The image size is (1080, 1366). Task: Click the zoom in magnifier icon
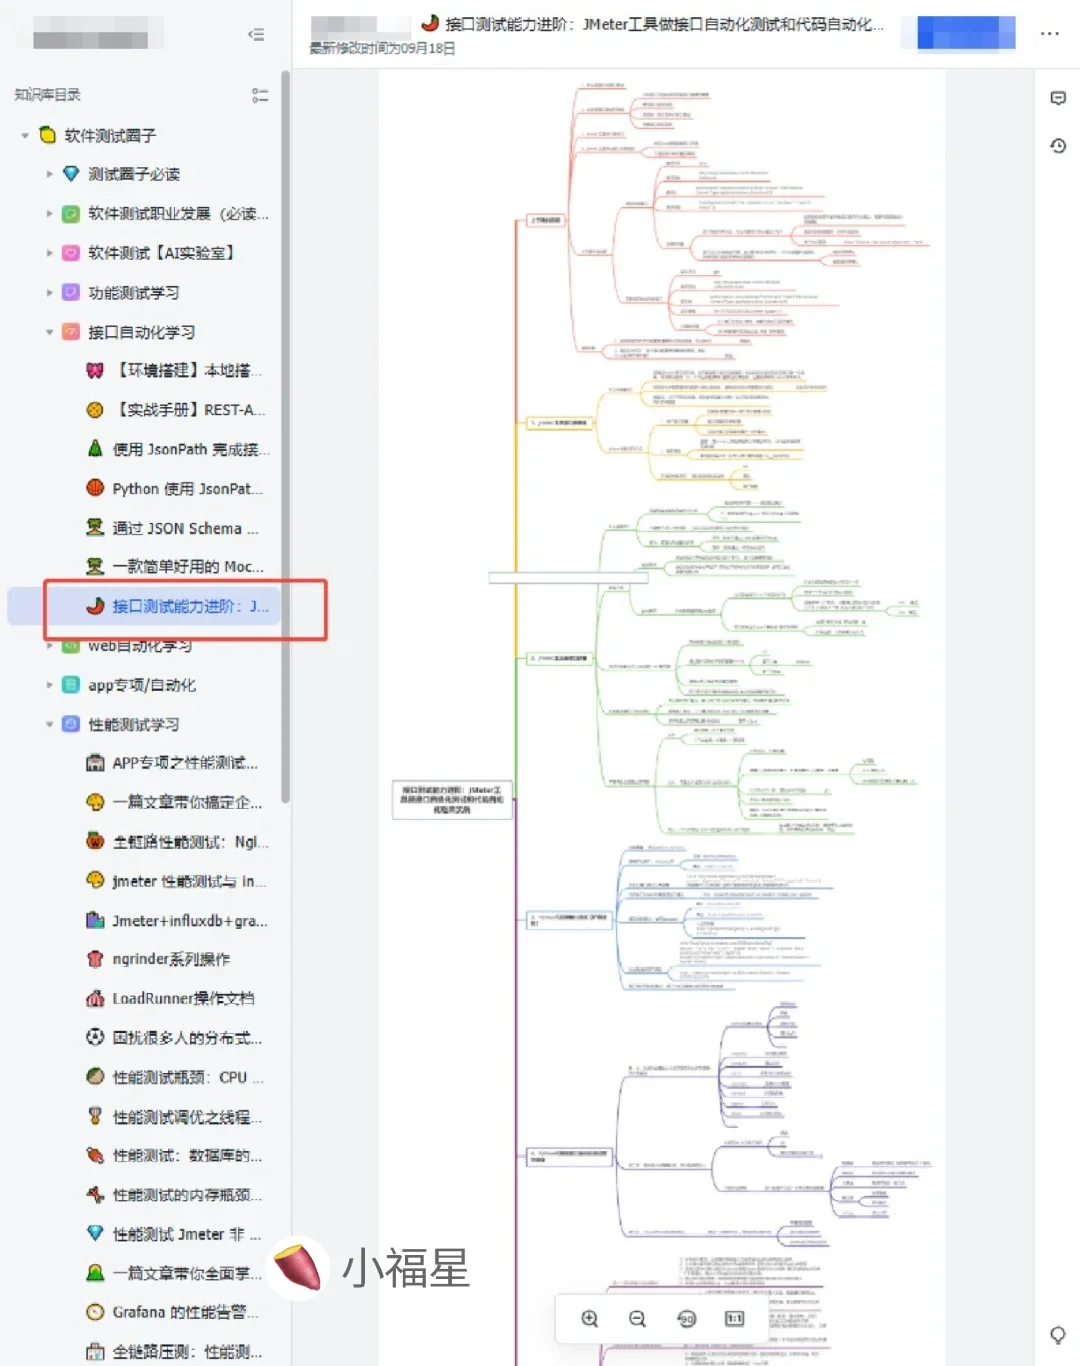coord(589,1319)
